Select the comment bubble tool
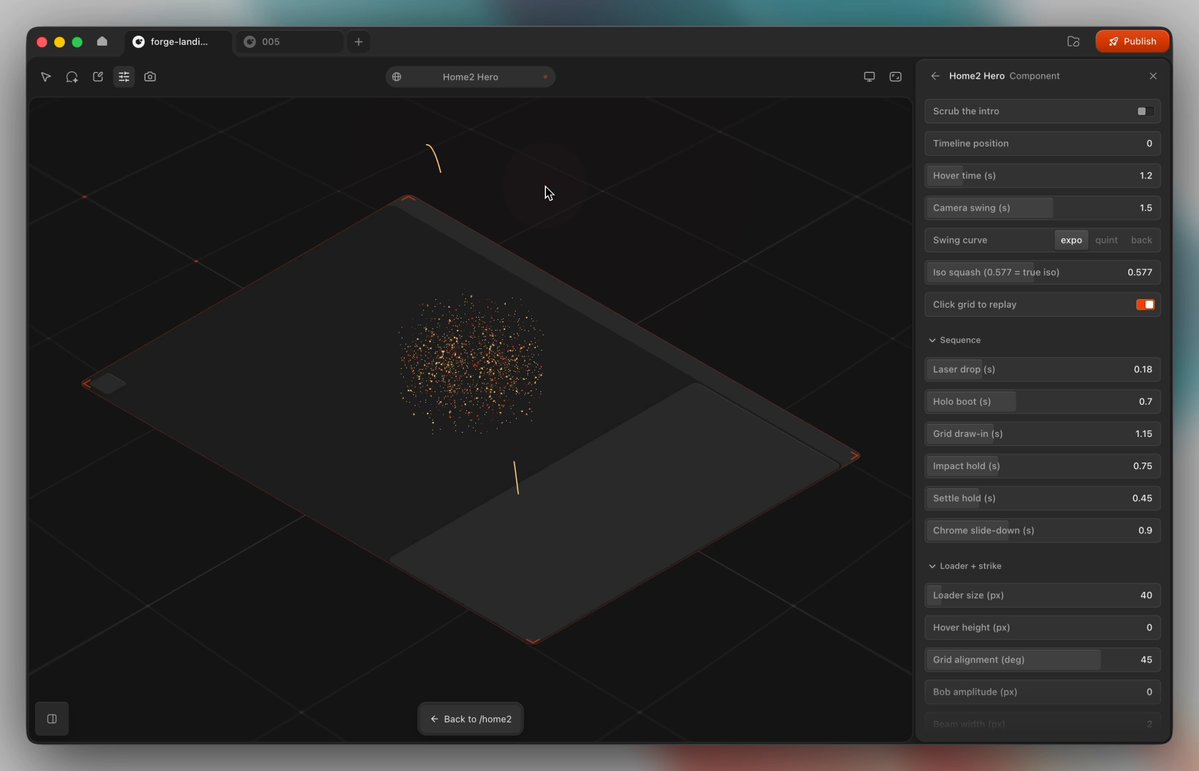1199x771 pixels. point(72,76)
